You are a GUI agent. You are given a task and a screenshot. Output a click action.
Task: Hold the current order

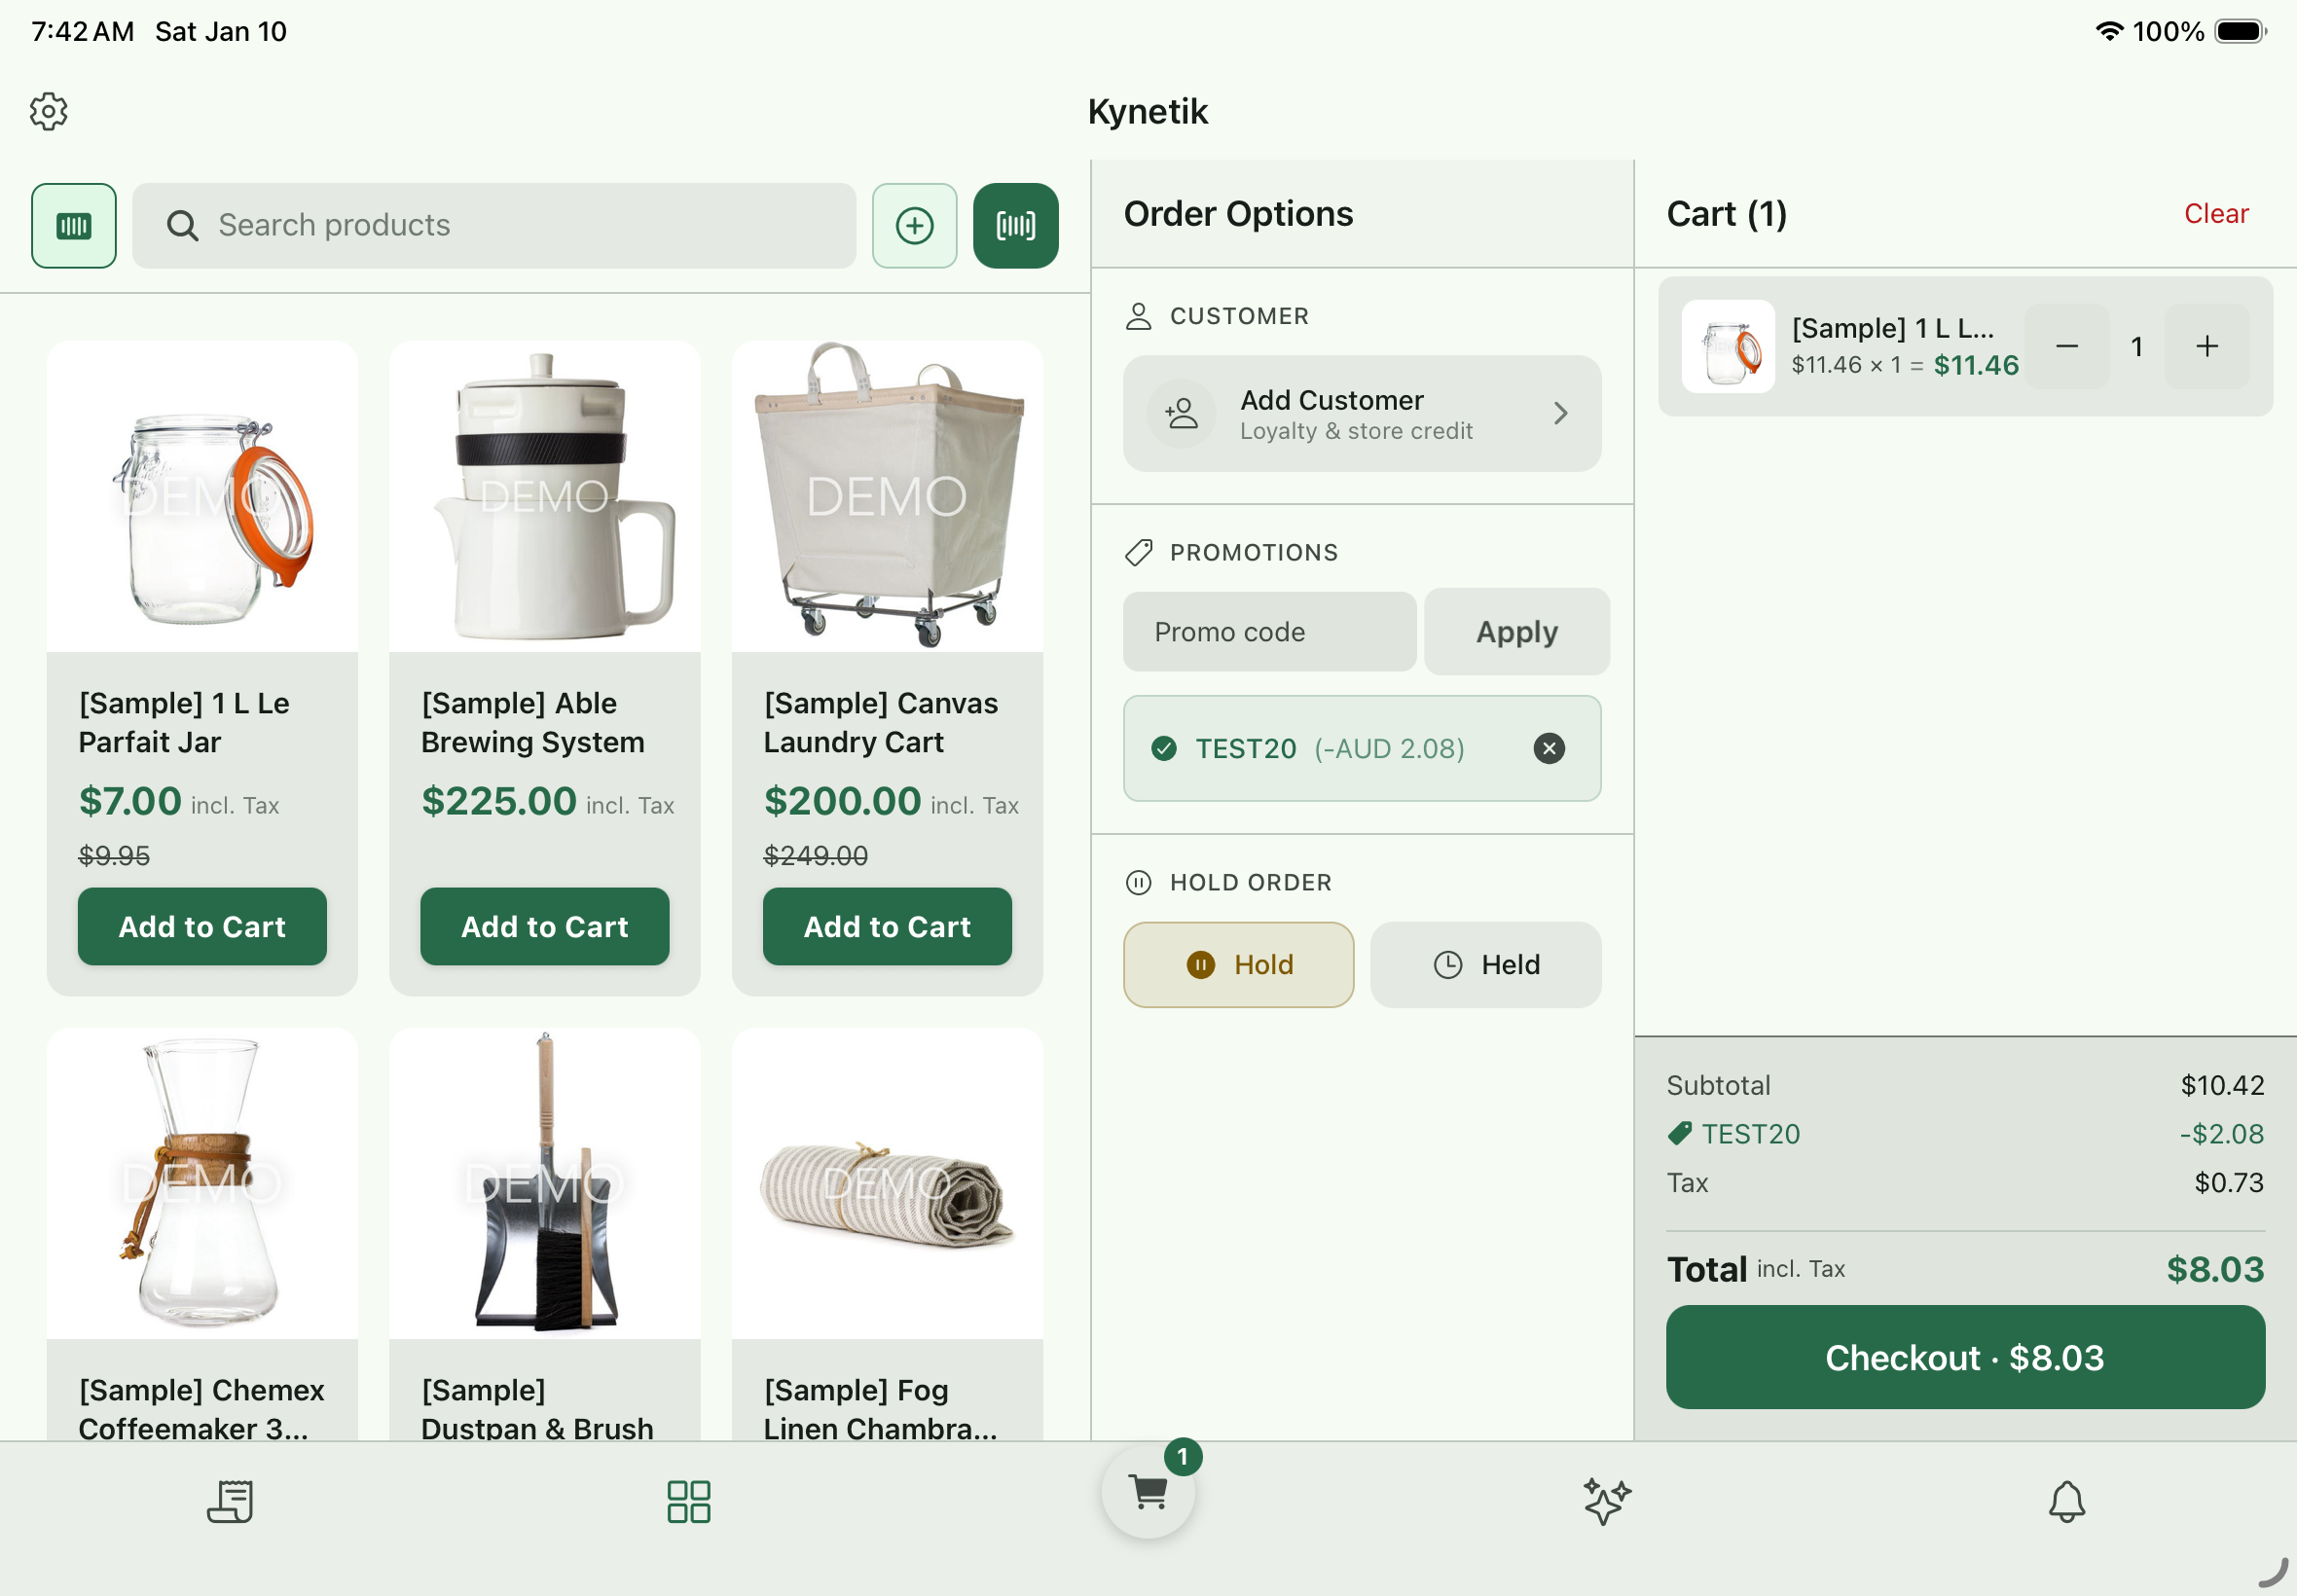click(x=1238, y=964)
